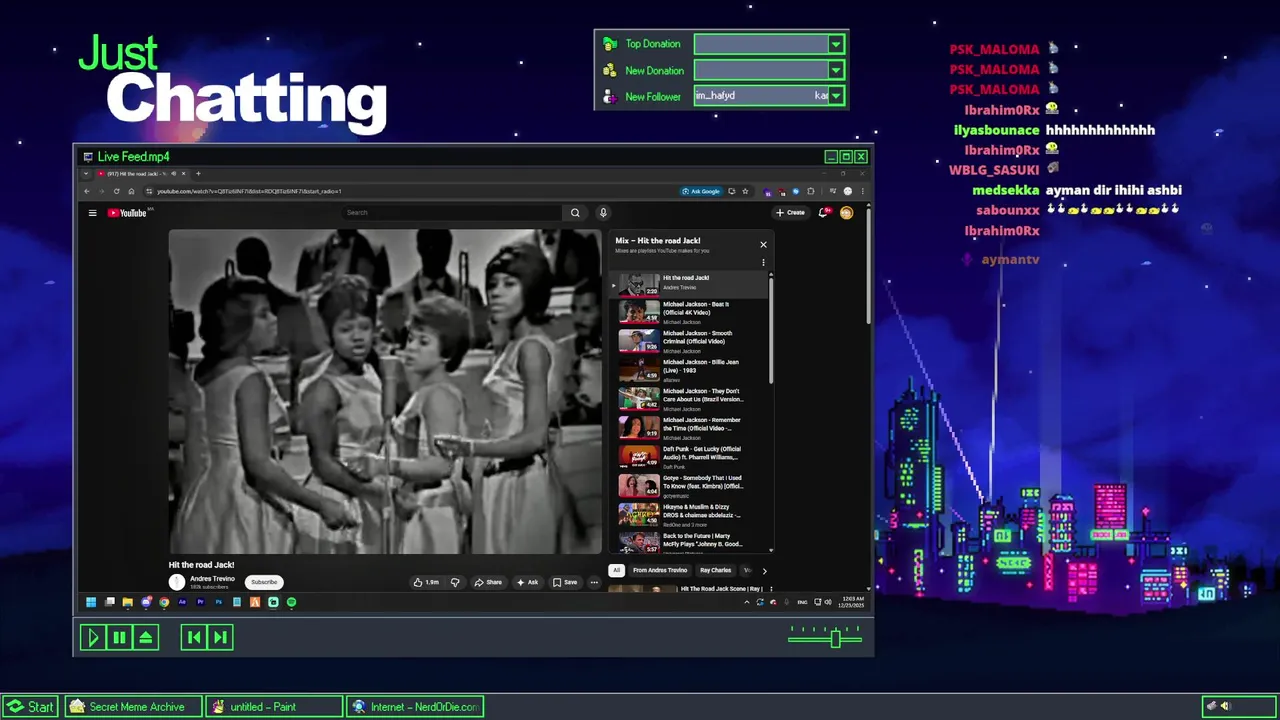Start voice search with the microphone icon
This screenshot has height=720, width=1280.
click(x=603, y=213)
